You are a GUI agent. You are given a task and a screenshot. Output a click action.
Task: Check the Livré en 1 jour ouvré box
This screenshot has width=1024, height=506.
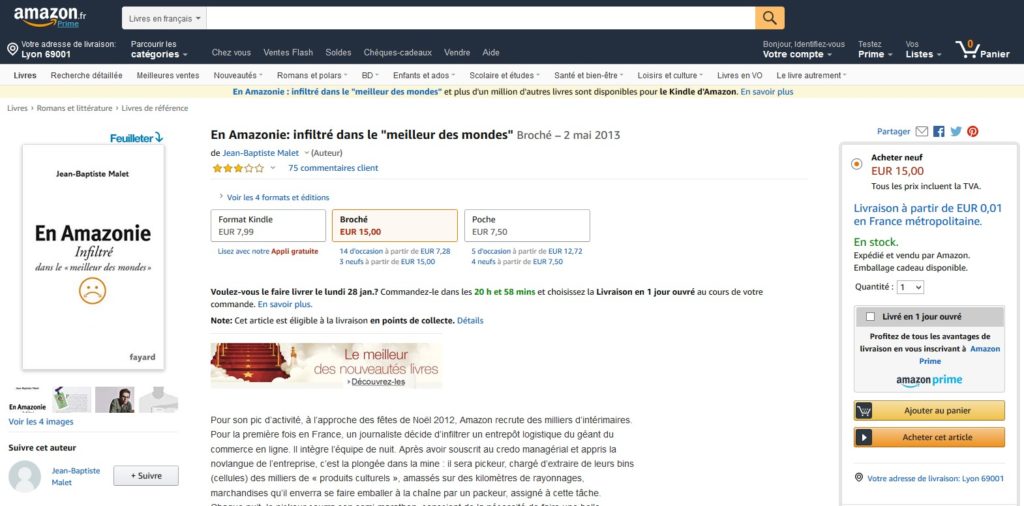pyautogui.click(x=870, y=317)
